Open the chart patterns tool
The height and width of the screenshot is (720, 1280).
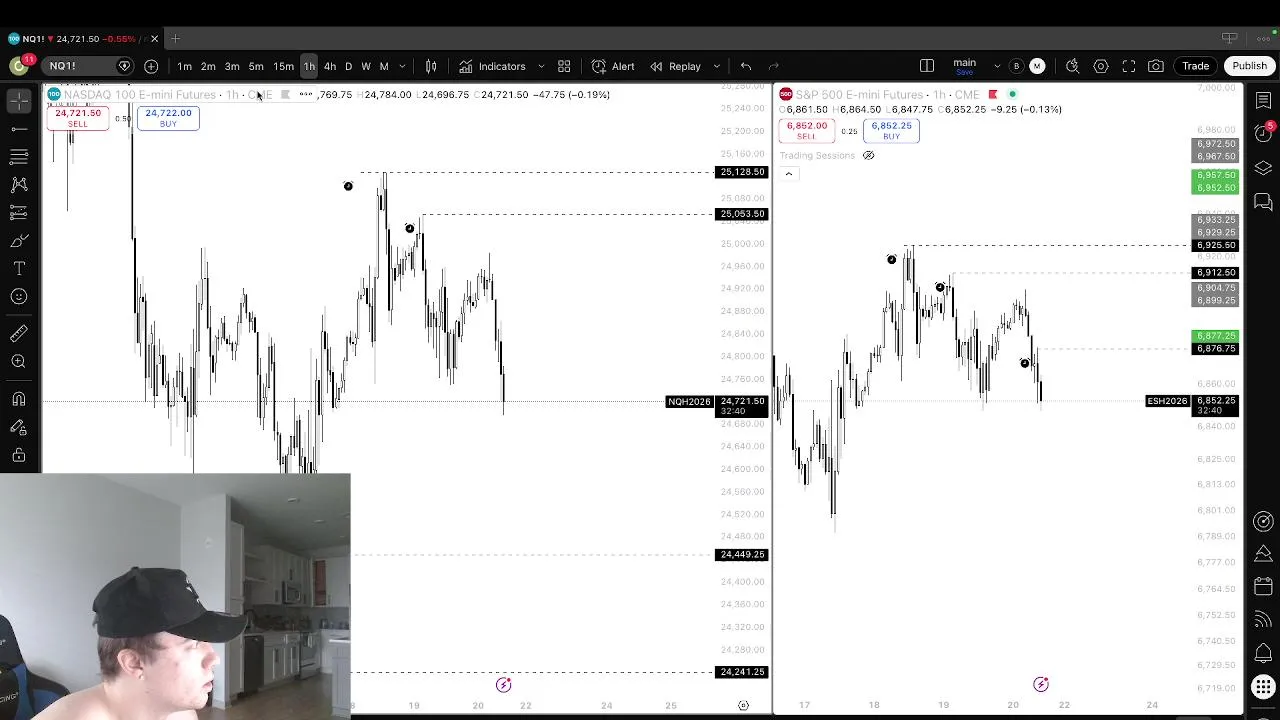[x=19, y=185]
